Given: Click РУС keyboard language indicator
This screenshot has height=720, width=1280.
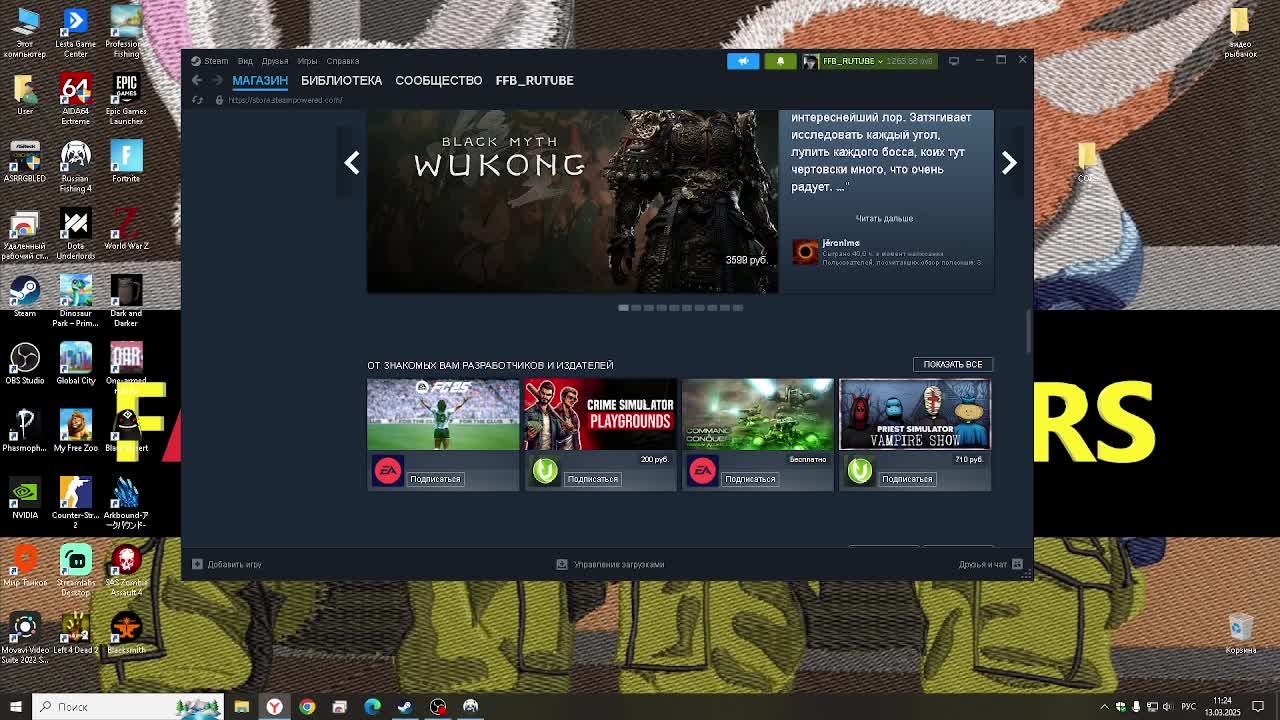Looking at the screenshot, I should coord(1189,707).
